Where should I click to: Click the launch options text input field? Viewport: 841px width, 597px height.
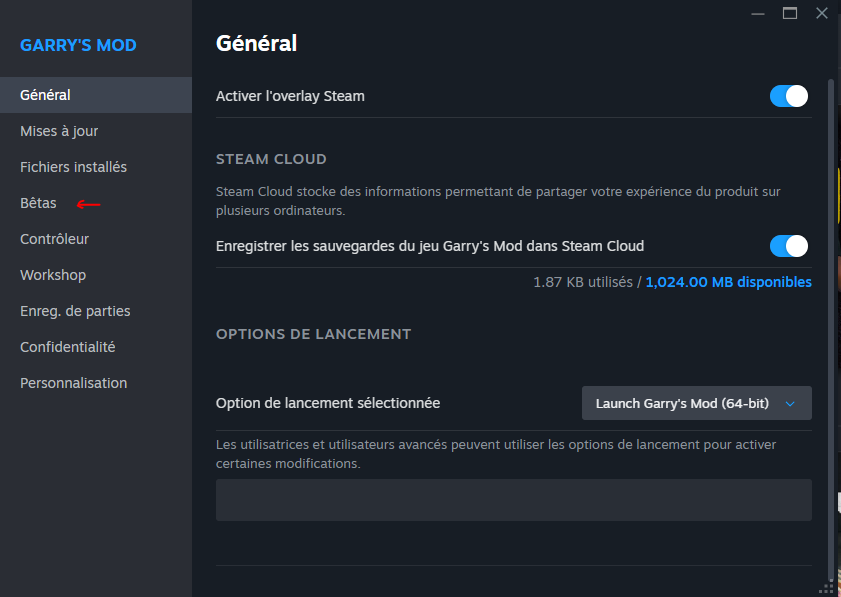pyautogui.click(x=513, y=500)
